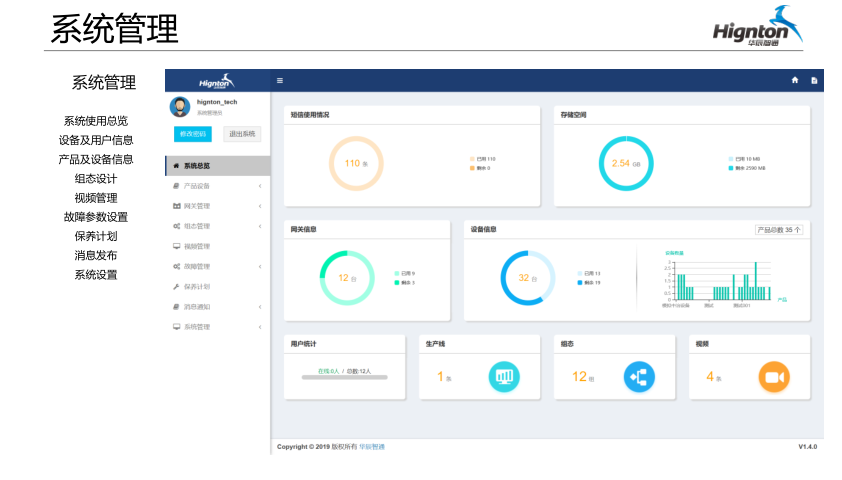The width and height of the screenshot is (842, 480).
Task: Click the orange 视频 video camera icon
Action: pyautogui.click(x=773, y=377)
